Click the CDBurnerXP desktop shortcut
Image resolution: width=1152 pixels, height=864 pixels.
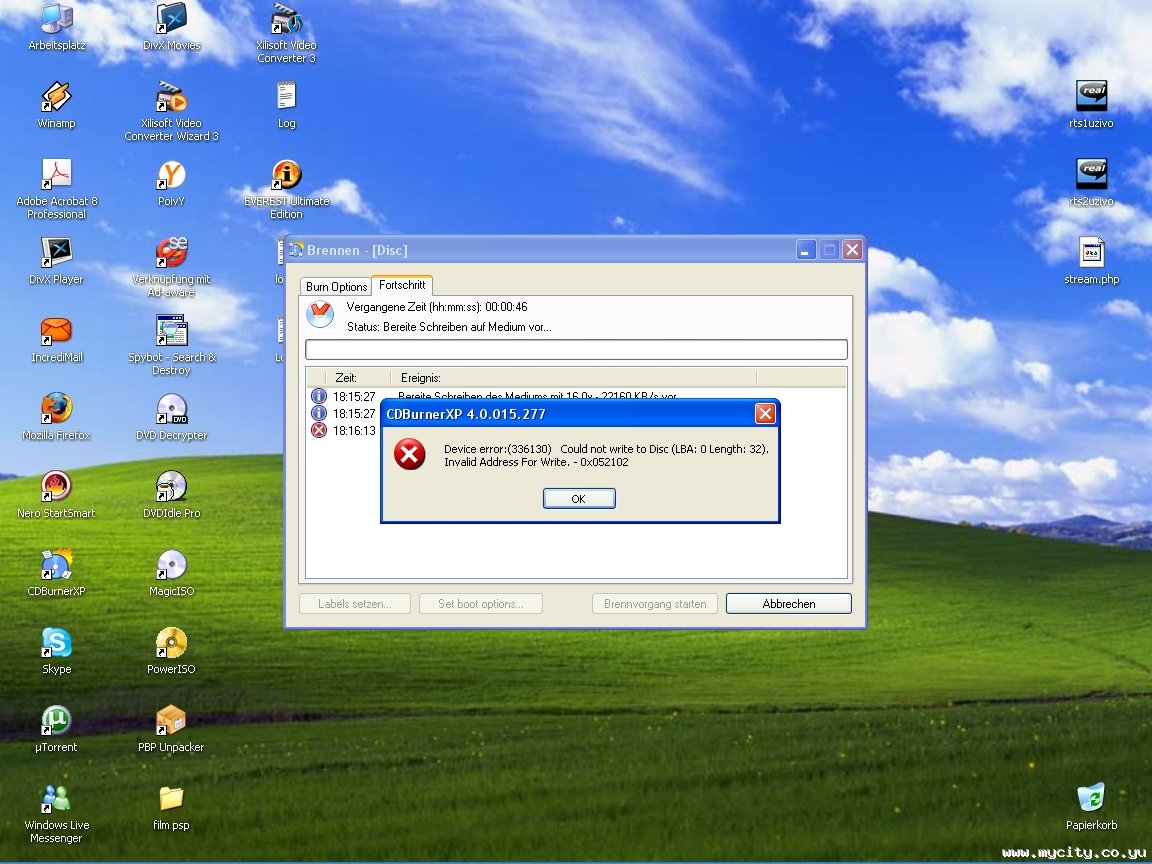coord(57,572)
